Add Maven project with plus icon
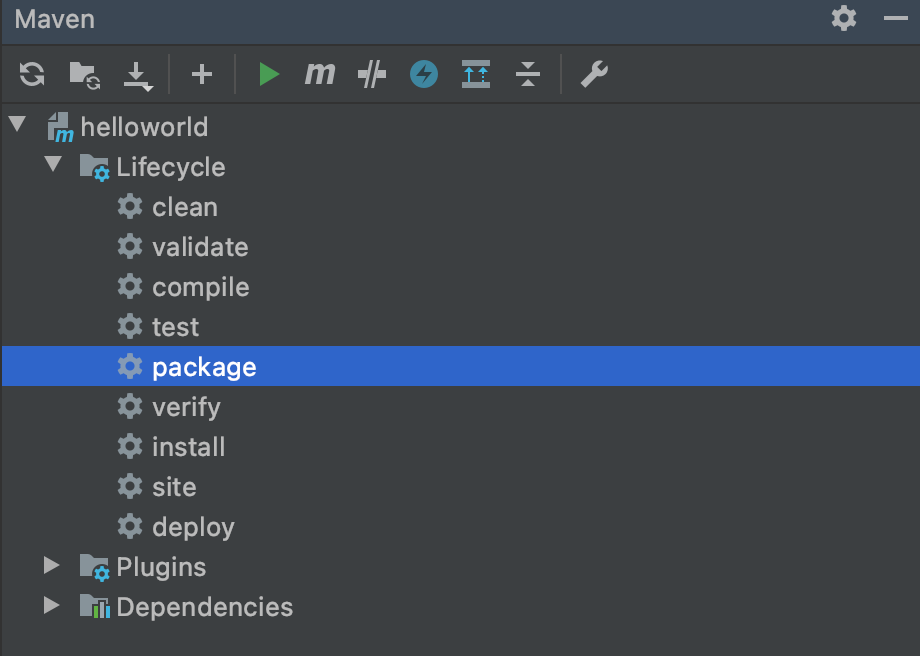 [202, 75]
